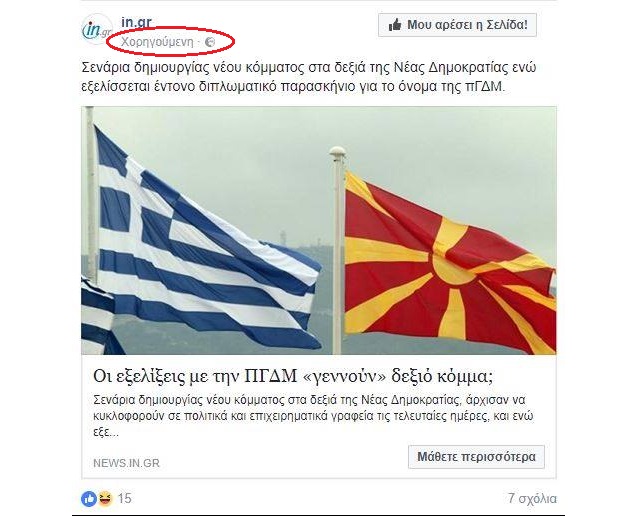Click the Greek flag in the photo
Viewport: 642px width, 516px height.
click(205, 246)
